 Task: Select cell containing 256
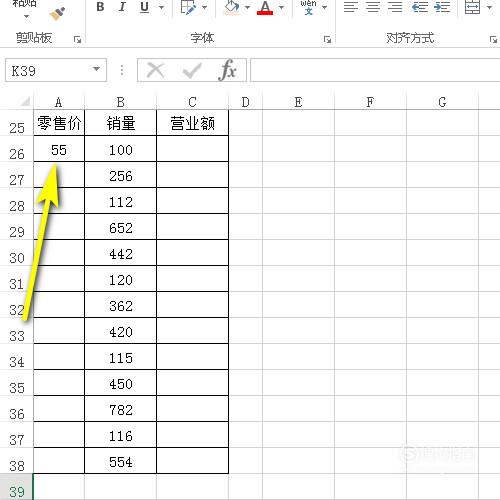(120, 175)
